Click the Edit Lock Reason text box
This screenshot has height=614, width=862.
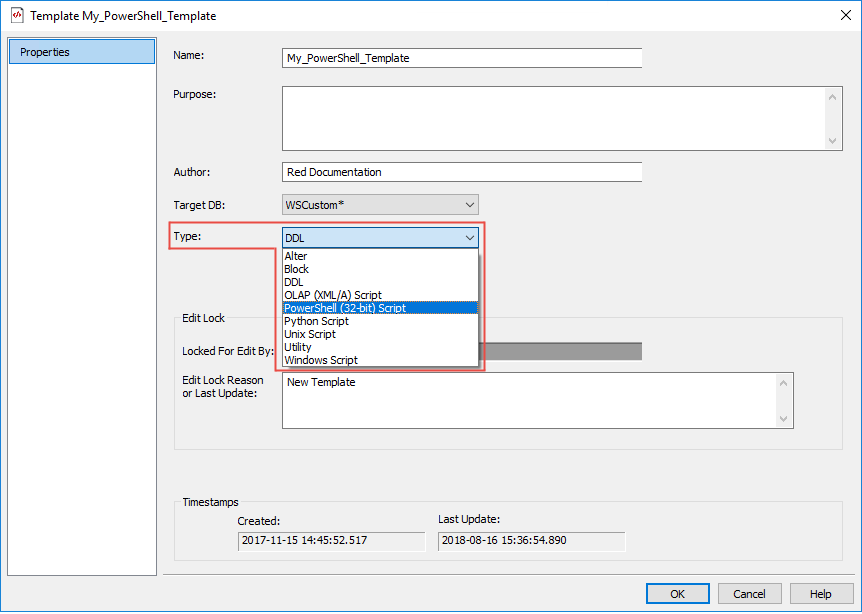pos(530,400)
